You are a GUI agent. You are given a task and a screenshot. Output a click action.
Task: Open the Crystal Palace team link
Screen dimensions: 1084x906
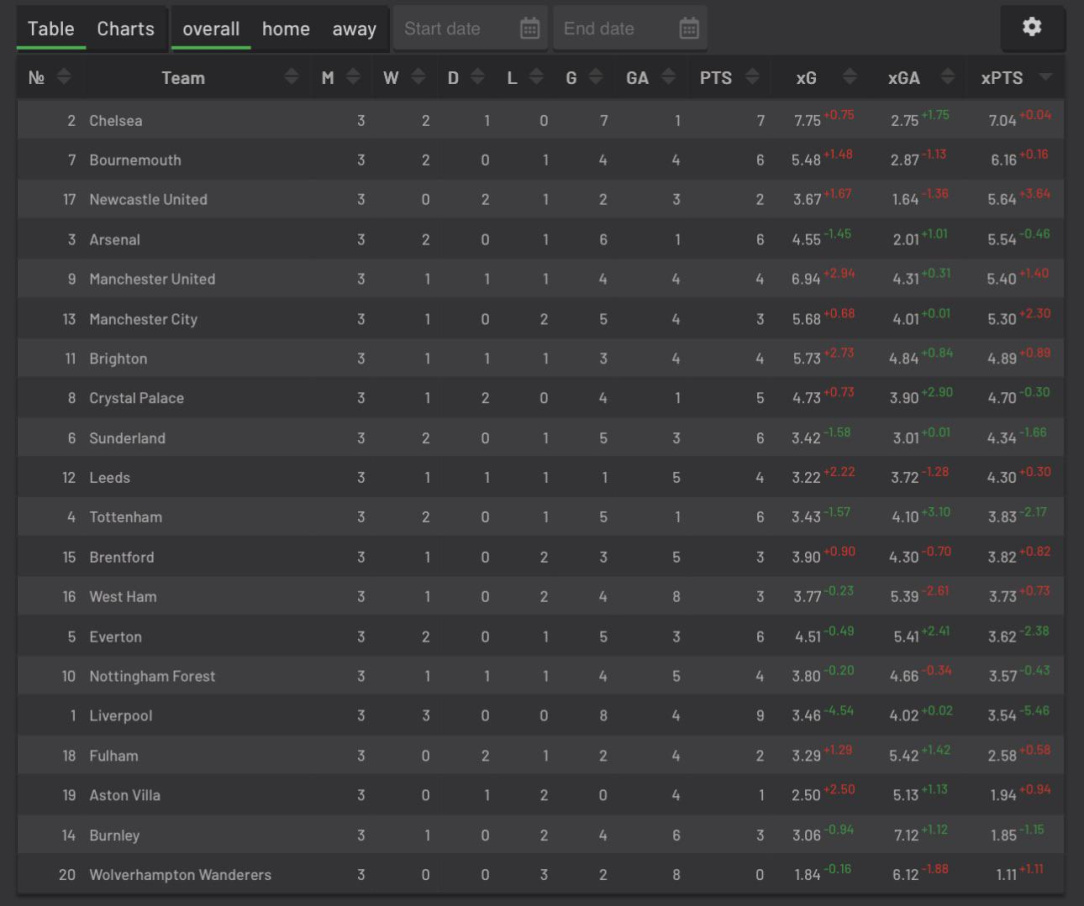click(x=136, y=398)
